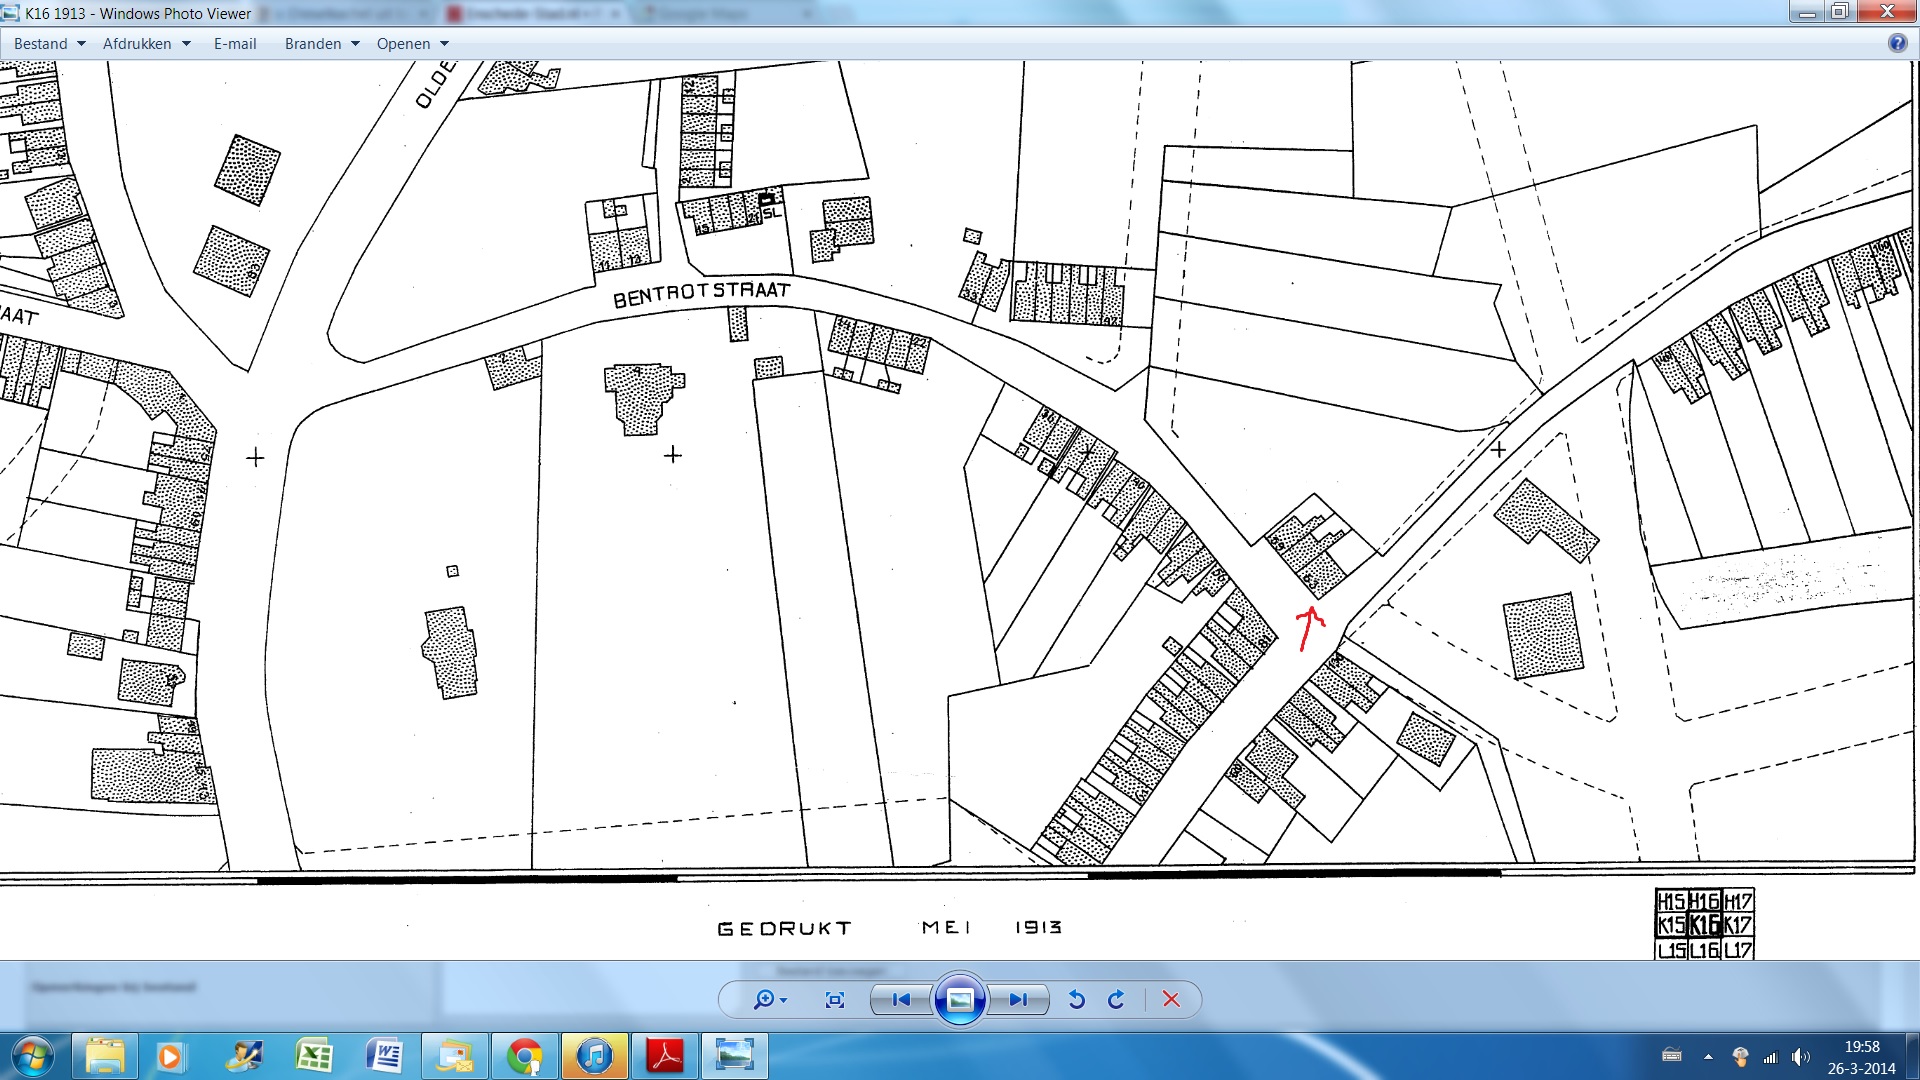Viewport: 1920px width, 1080px height.
Task: Expand the Openen dropdown
Action: tap(412, 44)
